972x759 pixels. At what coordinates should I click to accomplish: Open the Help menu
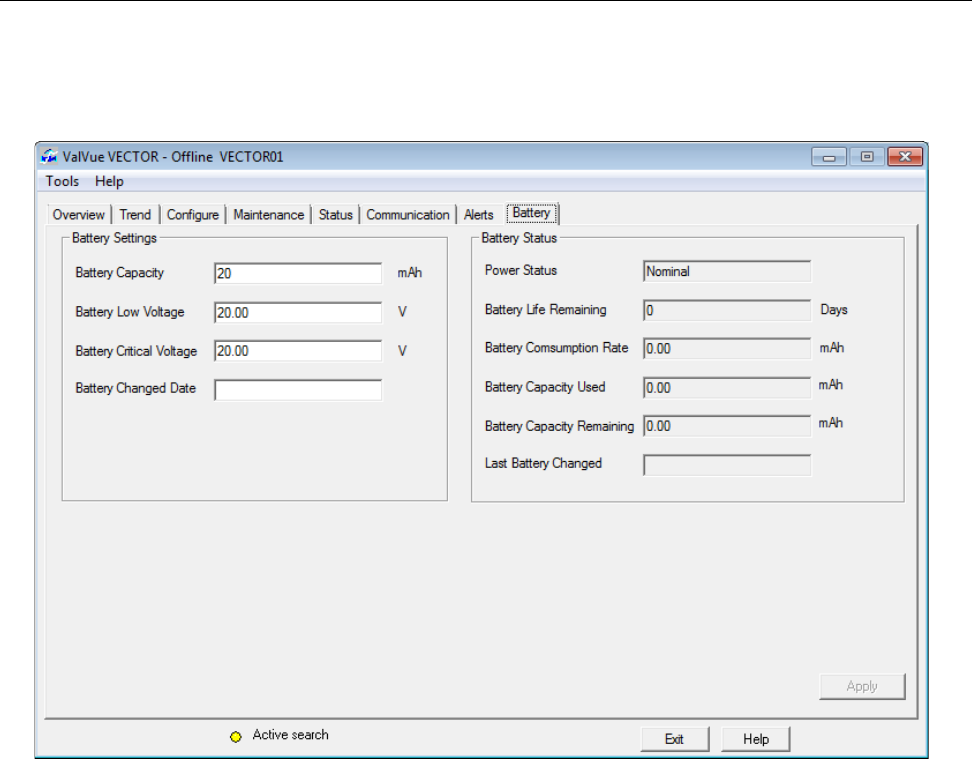tap(109, 181)
